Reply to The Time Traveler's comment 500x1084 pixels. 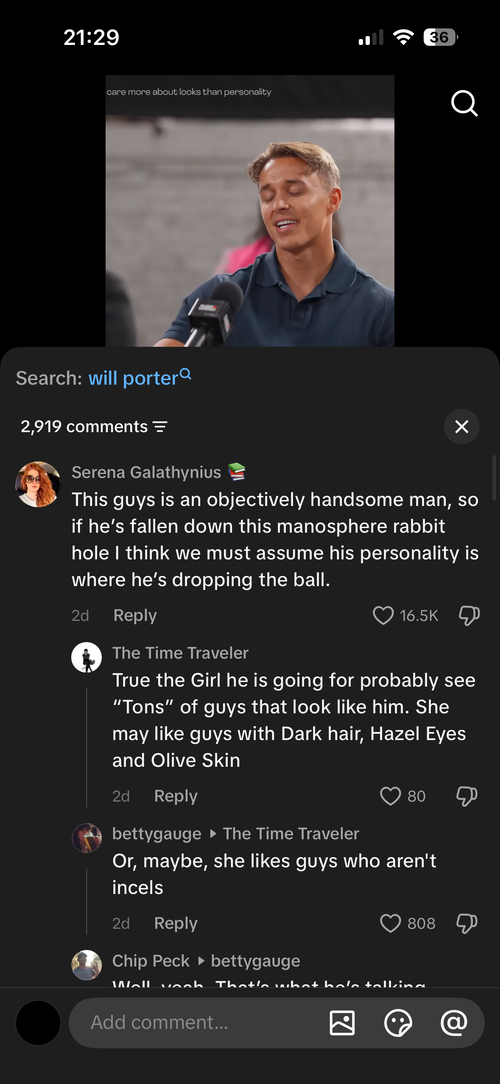coord(176,796)
